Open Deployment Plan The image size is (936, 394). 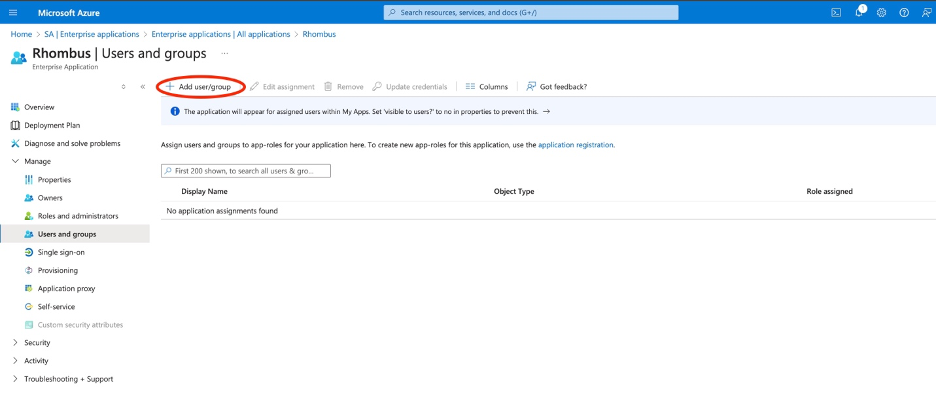click(x=52, y=125)
